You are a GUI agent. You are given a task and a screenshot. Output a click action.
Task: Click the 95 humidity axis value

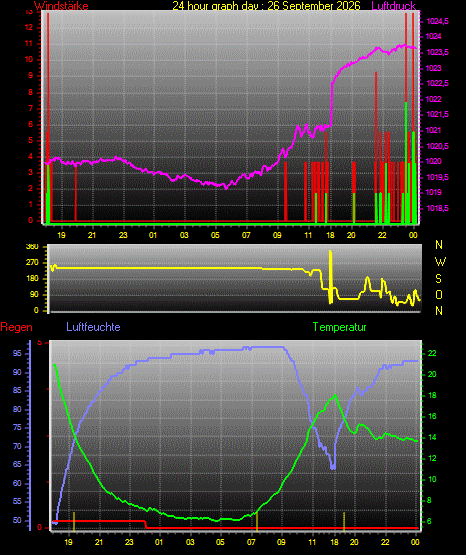tap(17, 354)
